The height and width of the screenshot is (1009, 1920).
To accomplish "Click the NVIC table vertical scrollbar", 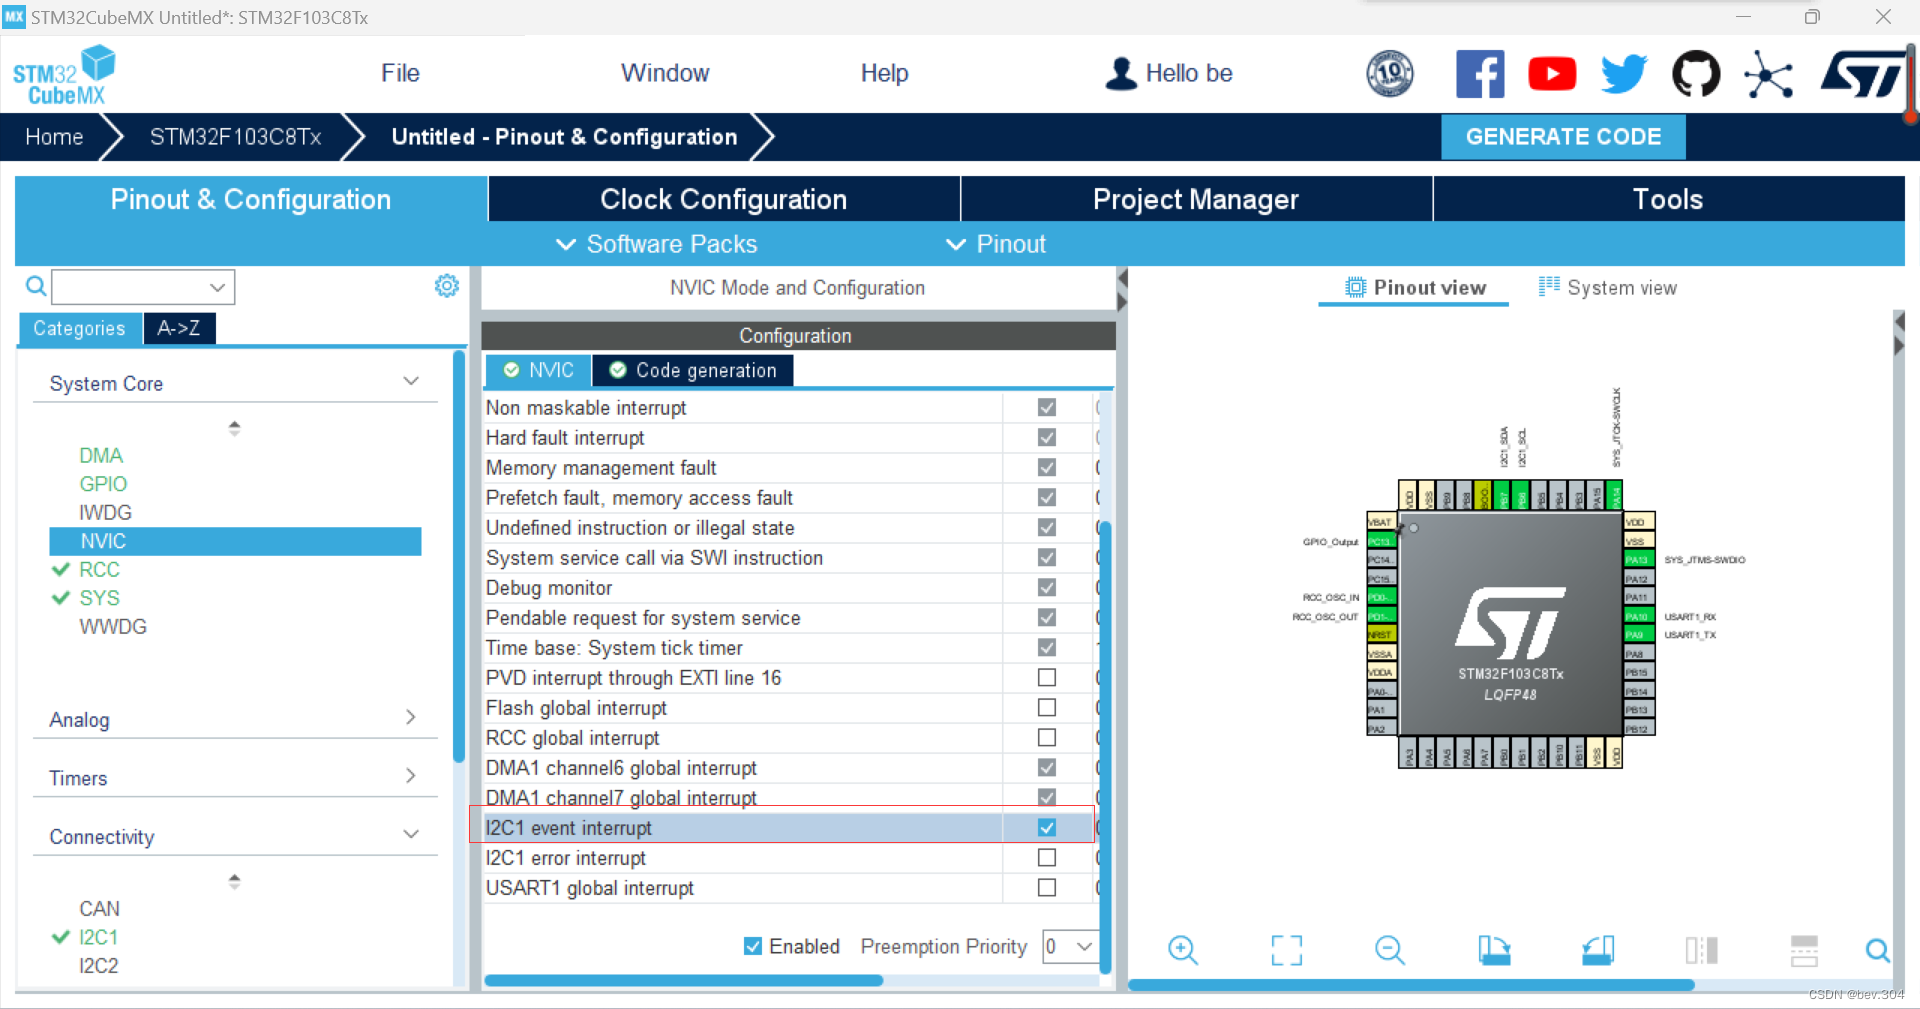I will (x=1105, y=745).
